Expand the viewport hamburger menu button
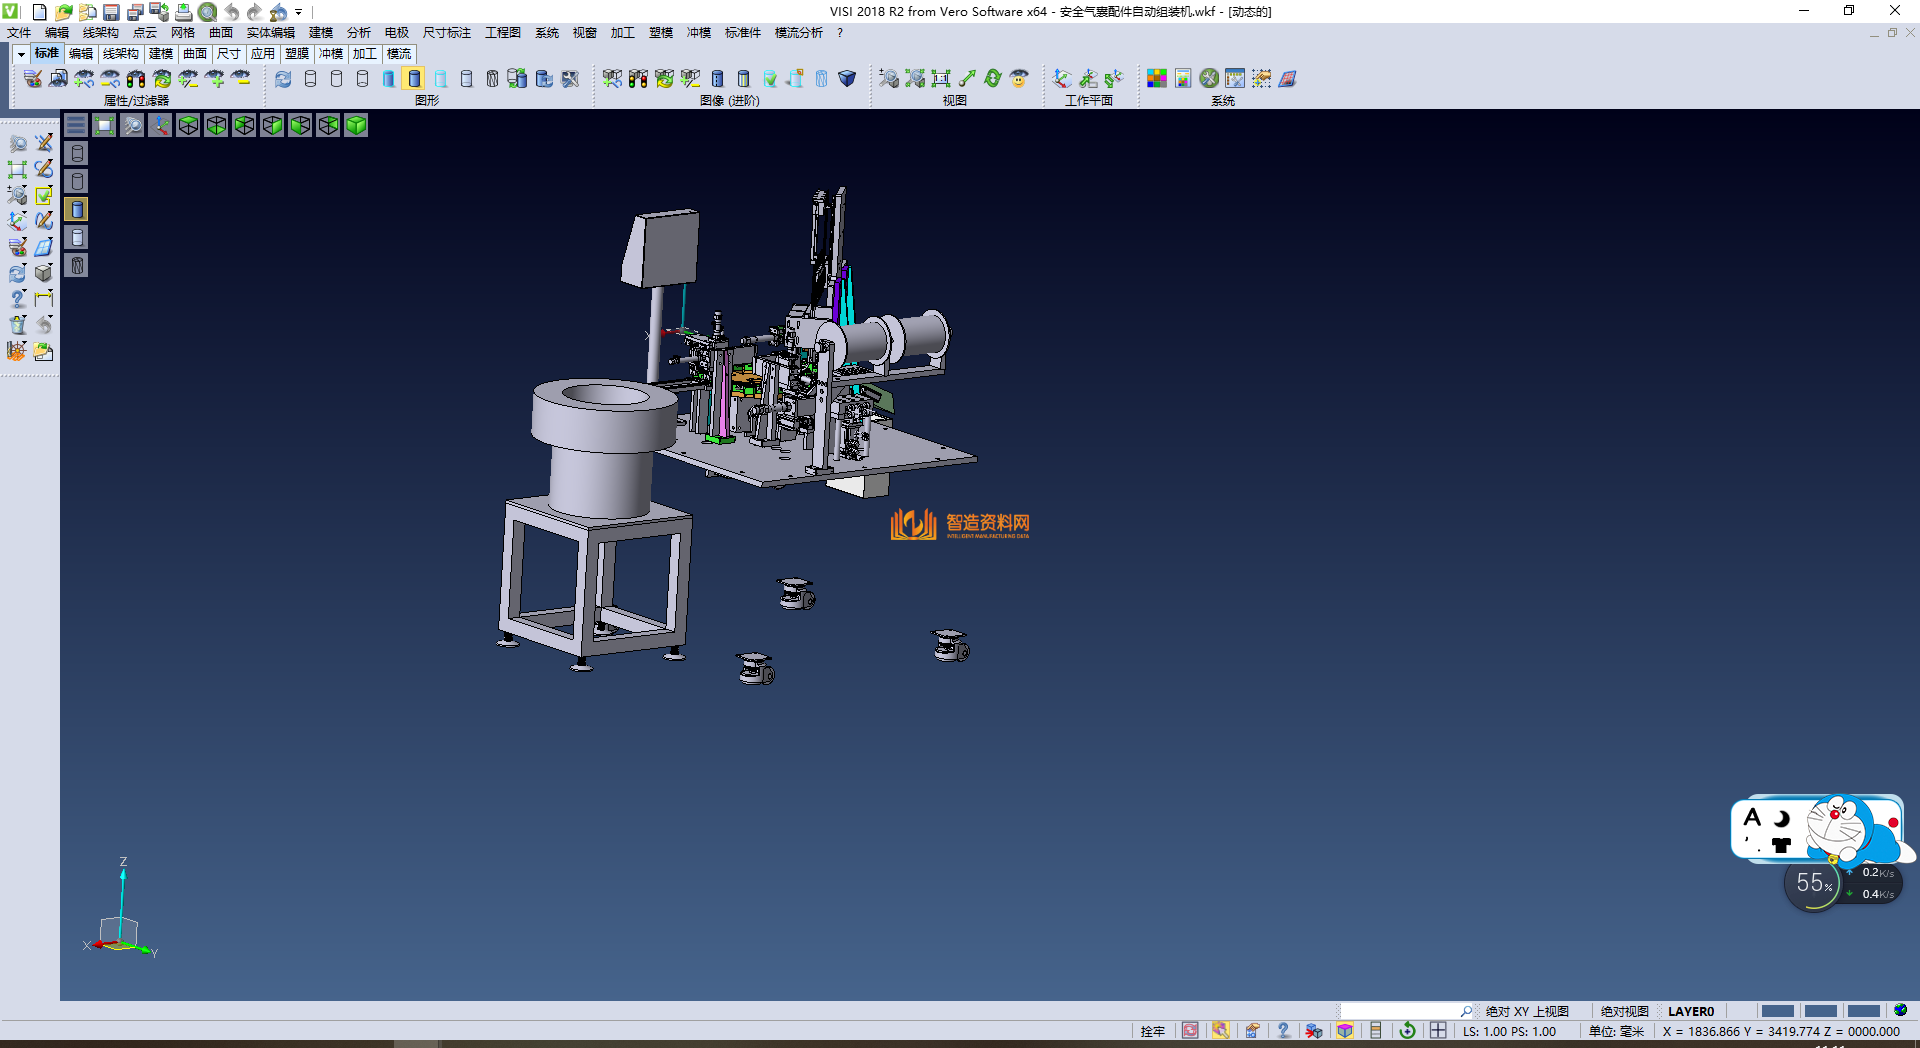 (x=76, y=125)
